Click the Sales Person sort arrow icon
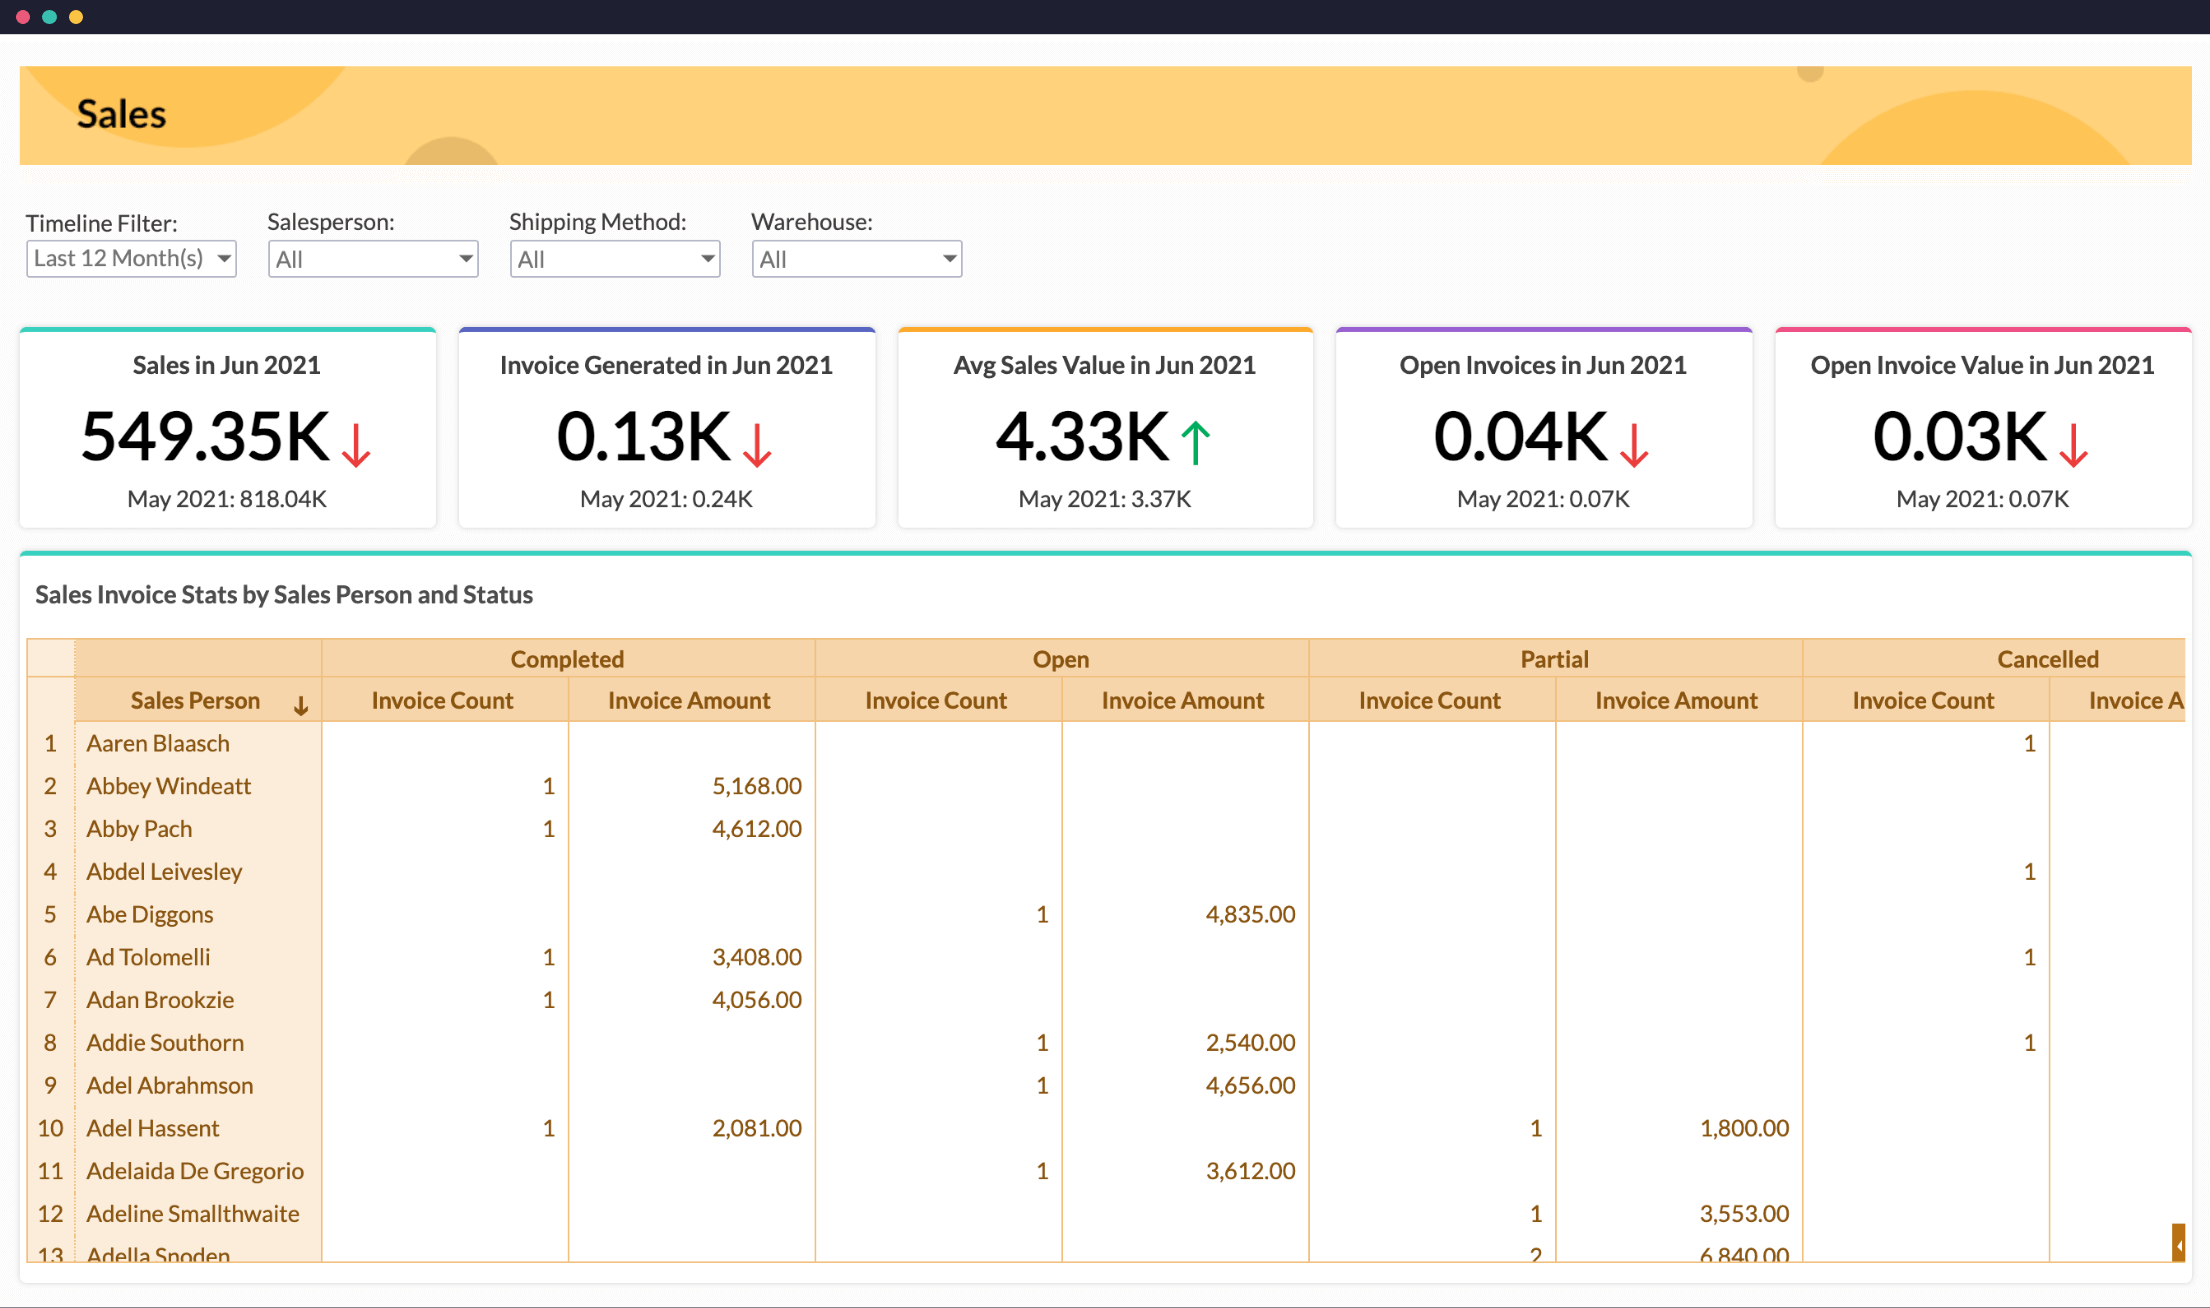Viewport: 2210px width, 1308px height. point(301,706)
